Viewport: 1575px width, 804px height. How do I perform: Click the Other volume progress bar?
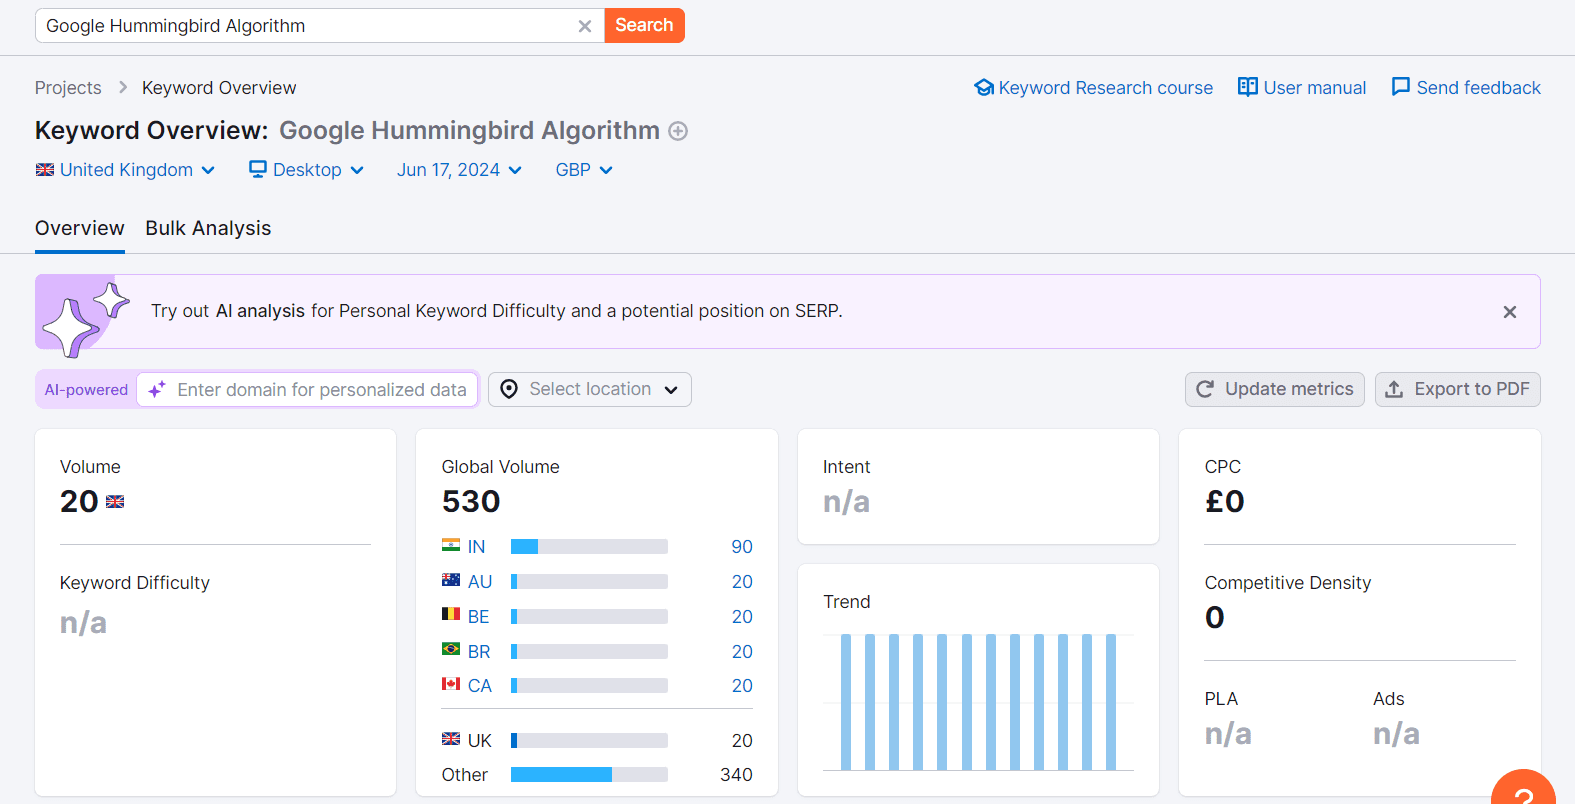point(589,775)
